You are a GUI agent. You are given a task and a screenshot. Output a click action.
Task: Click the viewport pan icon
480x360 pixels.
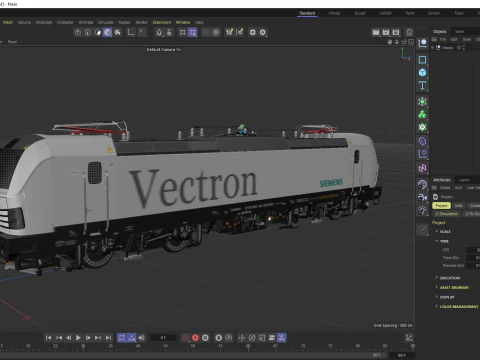[x=390, y=42]
